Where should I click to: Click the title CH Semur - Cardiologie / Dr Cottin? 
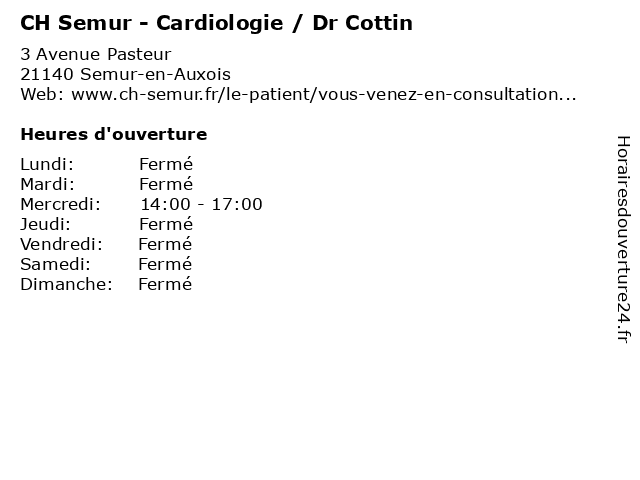(x=216, y=22)
